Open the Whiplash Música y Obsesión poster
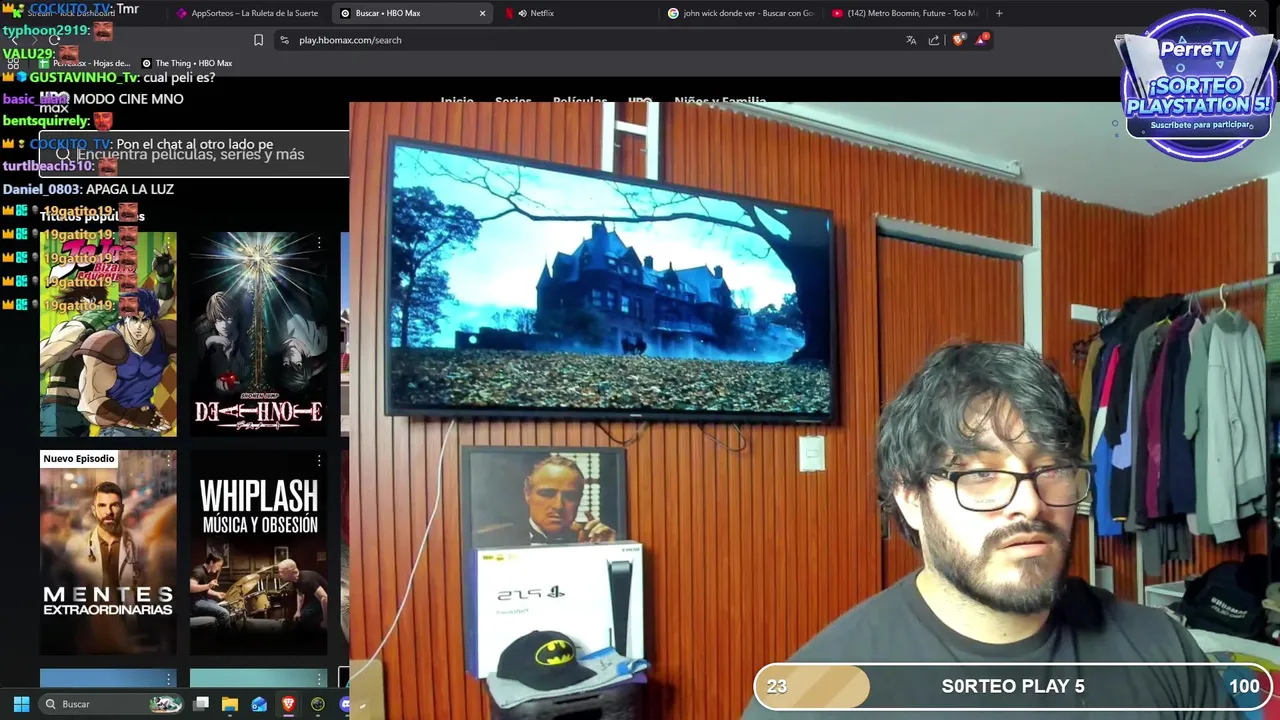This screenshot has width=1280, height=720. click(258, 552)
